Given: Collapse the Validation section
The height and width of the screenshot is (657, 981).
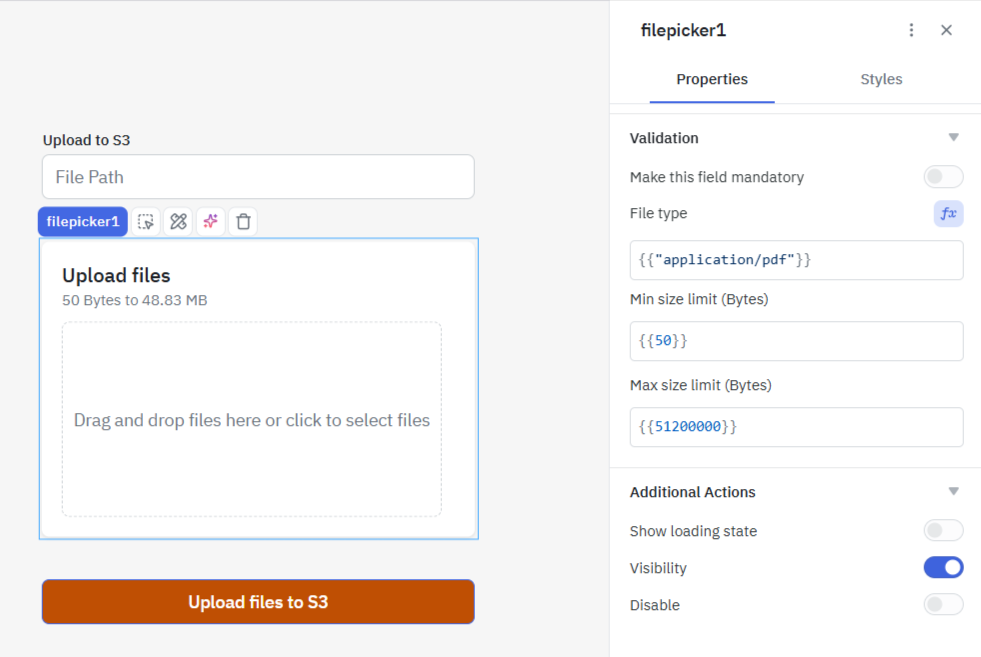Looking at the screenshot, I should click(x=953, y=138).
